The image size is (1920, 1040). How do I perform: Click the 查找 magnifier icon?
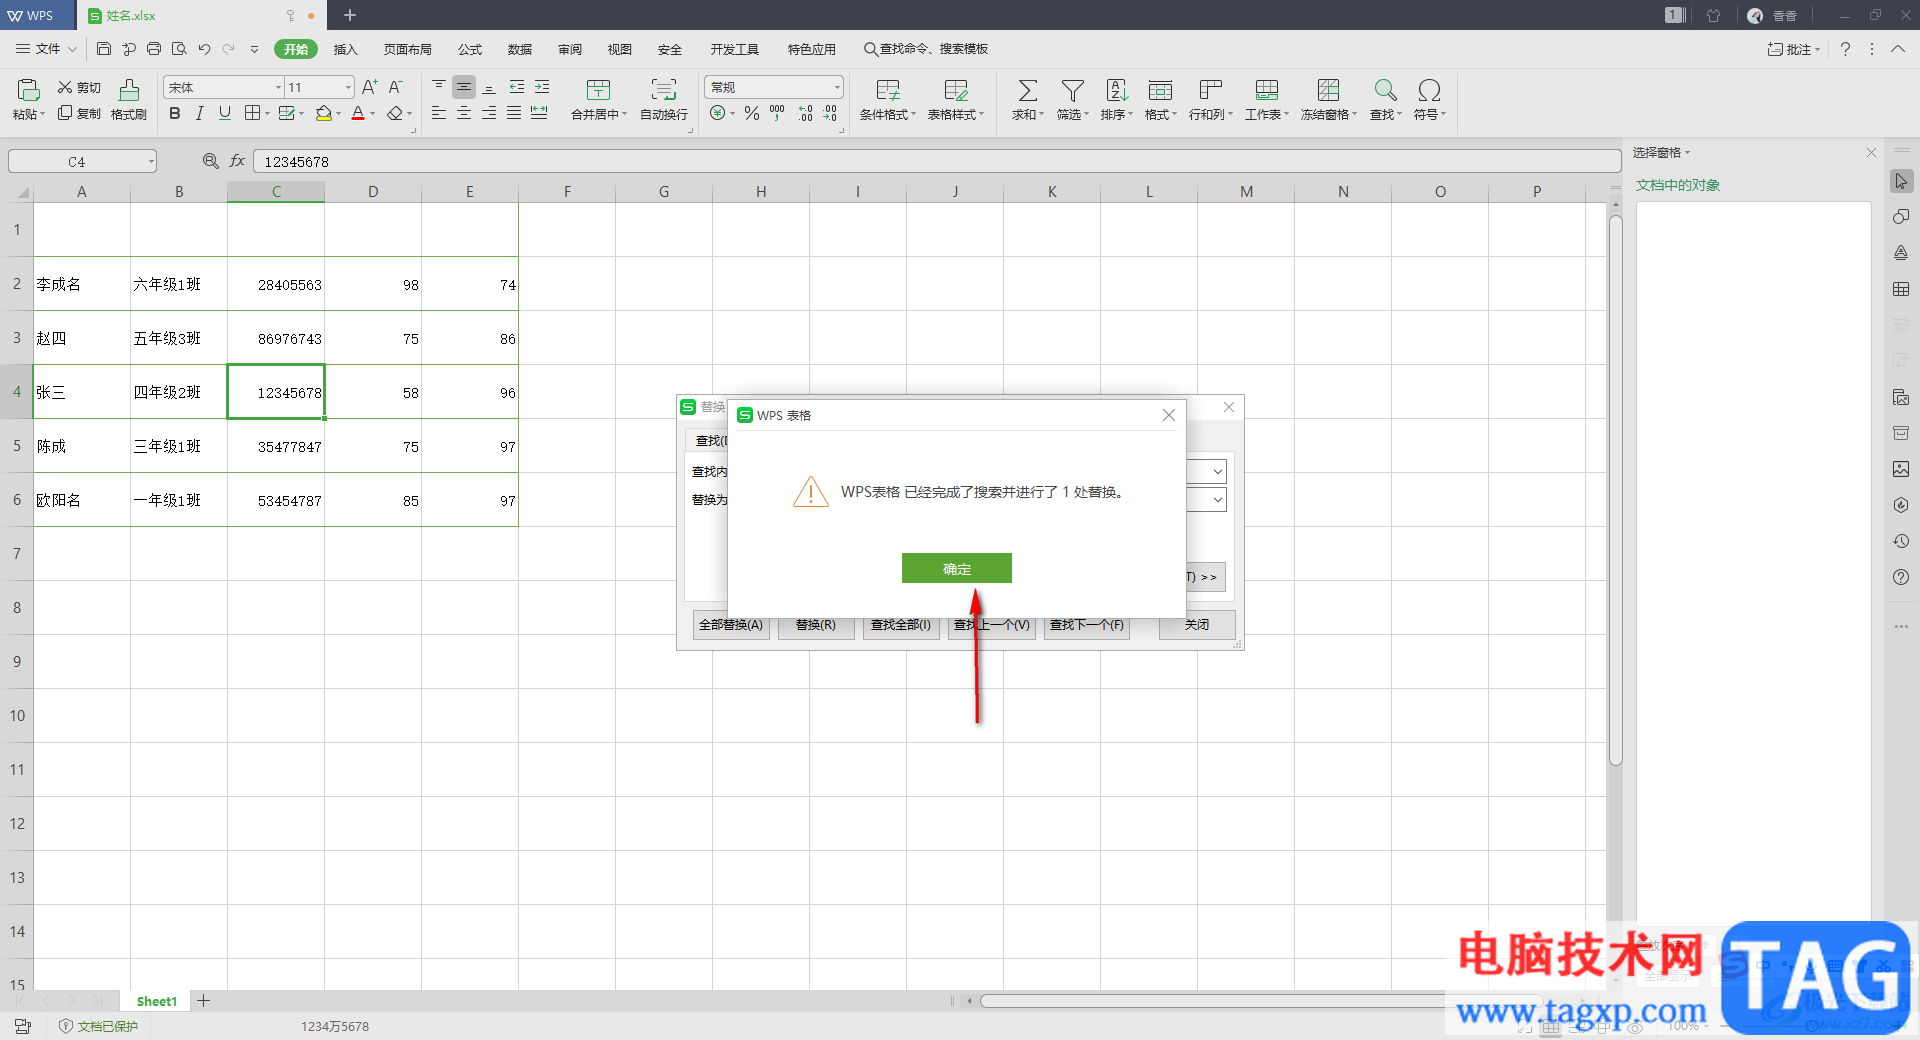[1385, 90]
